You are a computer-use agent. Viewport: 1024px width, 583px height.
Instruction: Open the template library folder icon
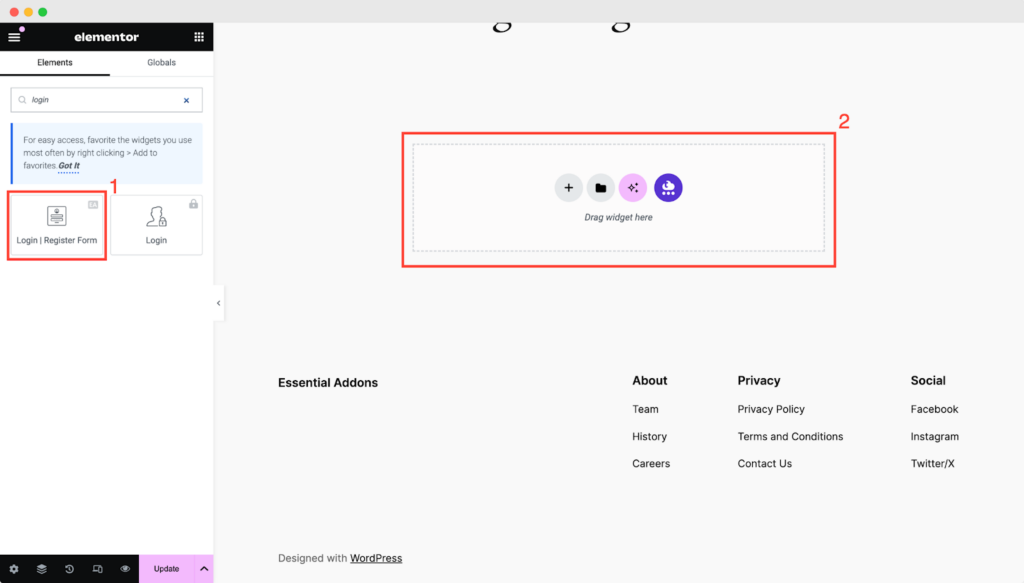coord(600,187)
